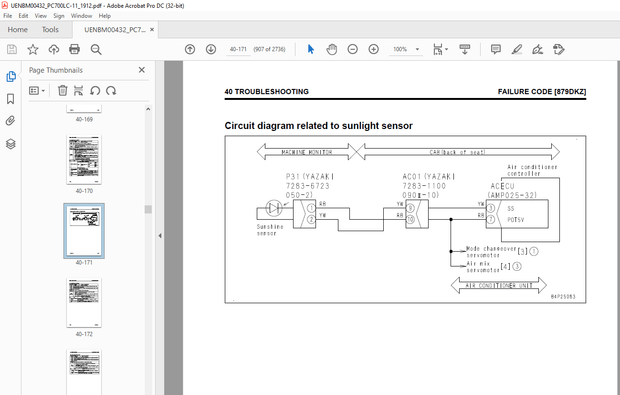The image size is (620, 395).
Task: Open Layers panel icon
Action: [x=11, y=144]
